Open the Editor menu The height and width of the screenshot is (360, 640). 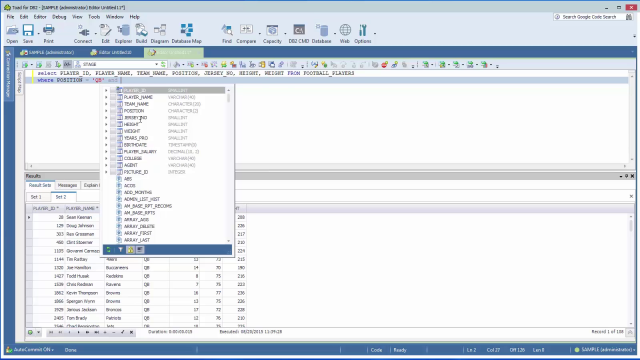[x=40, y=17]
